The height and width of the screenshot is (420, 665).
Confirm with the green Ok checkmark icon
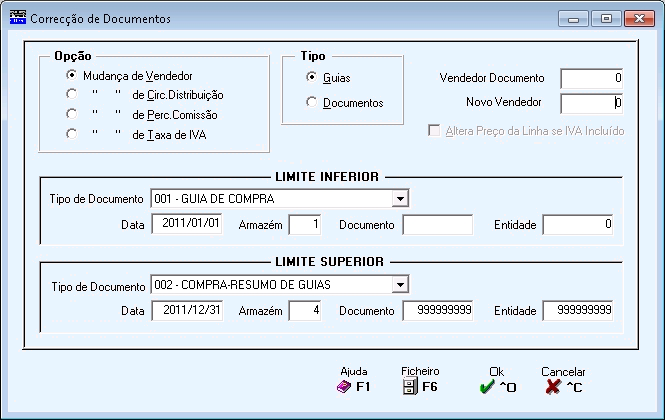click(x=486, y=386)
